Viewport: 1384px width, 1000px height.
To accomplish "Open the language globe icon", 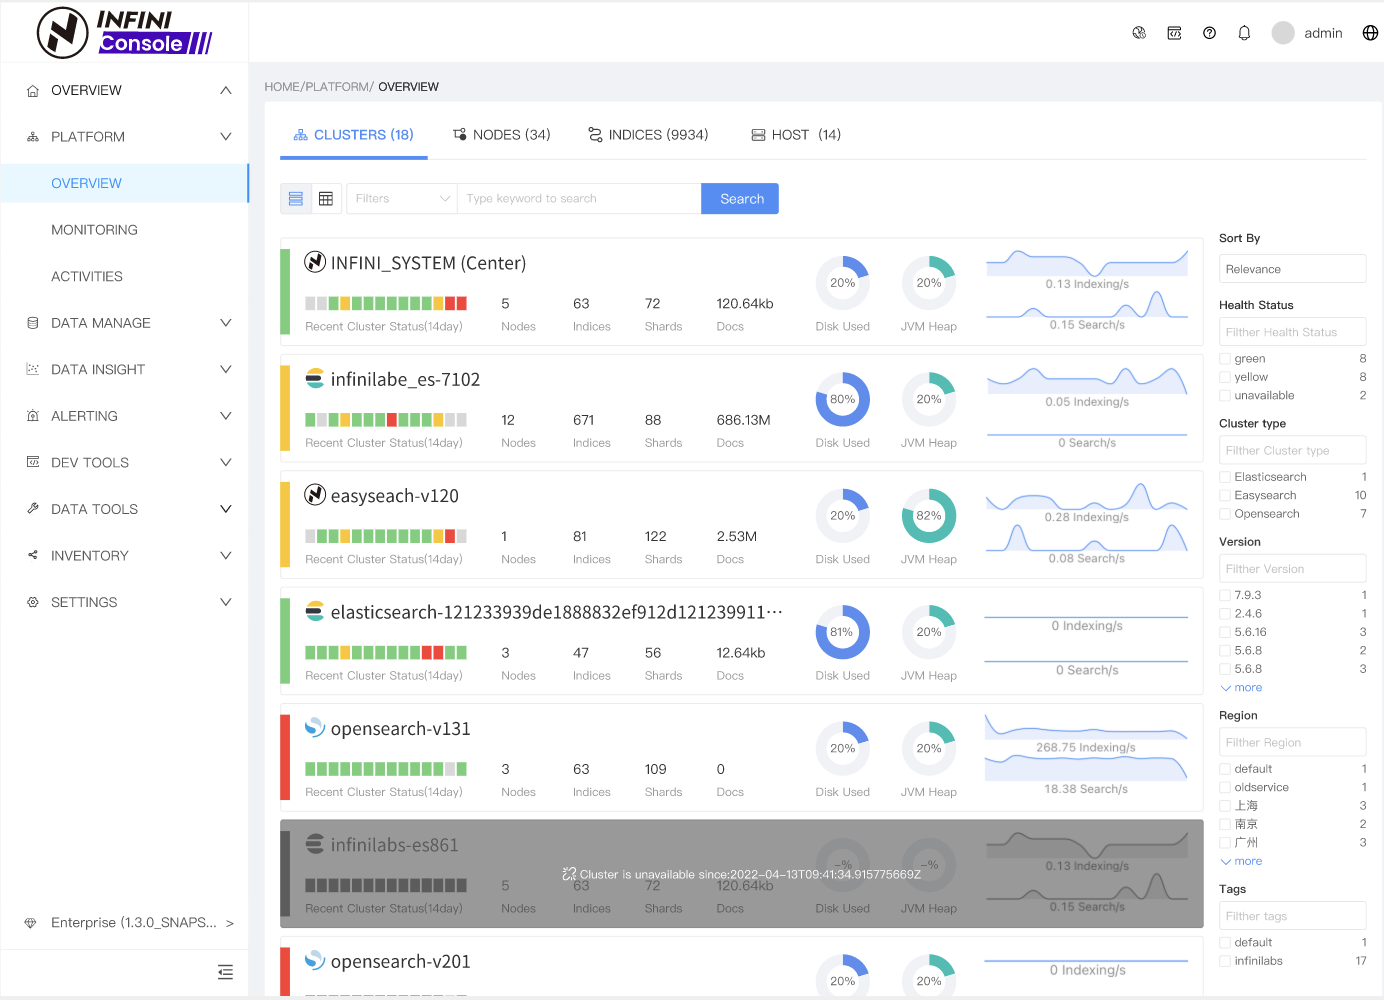I will tap(1370, 33).
